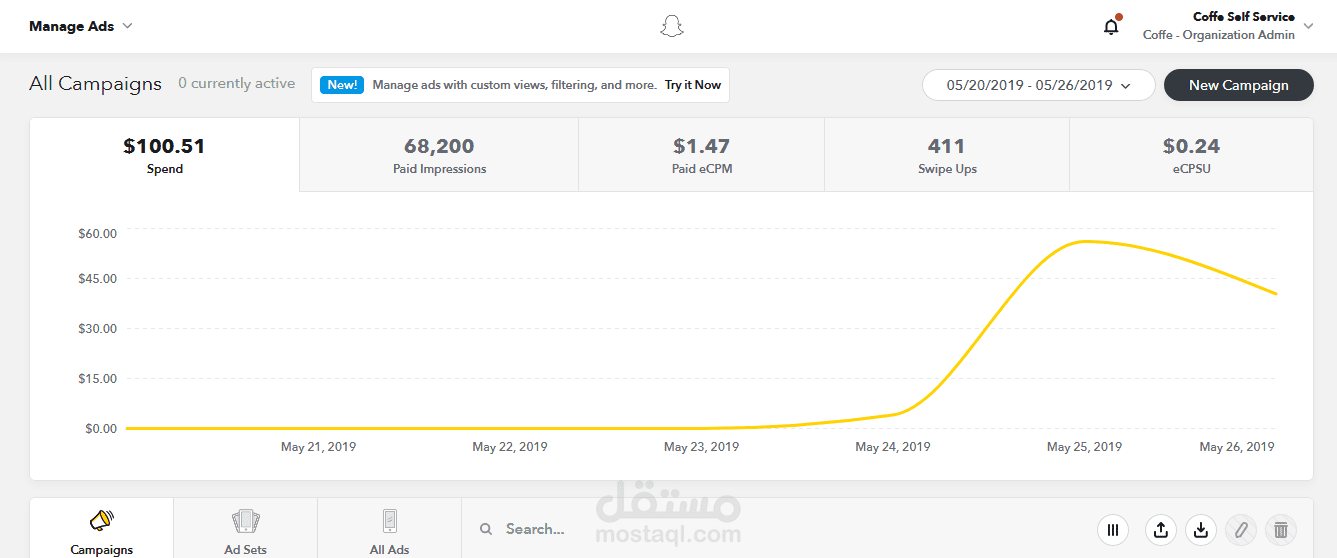Expand the Manage Ads dropdown menu

tap(81, 26)
